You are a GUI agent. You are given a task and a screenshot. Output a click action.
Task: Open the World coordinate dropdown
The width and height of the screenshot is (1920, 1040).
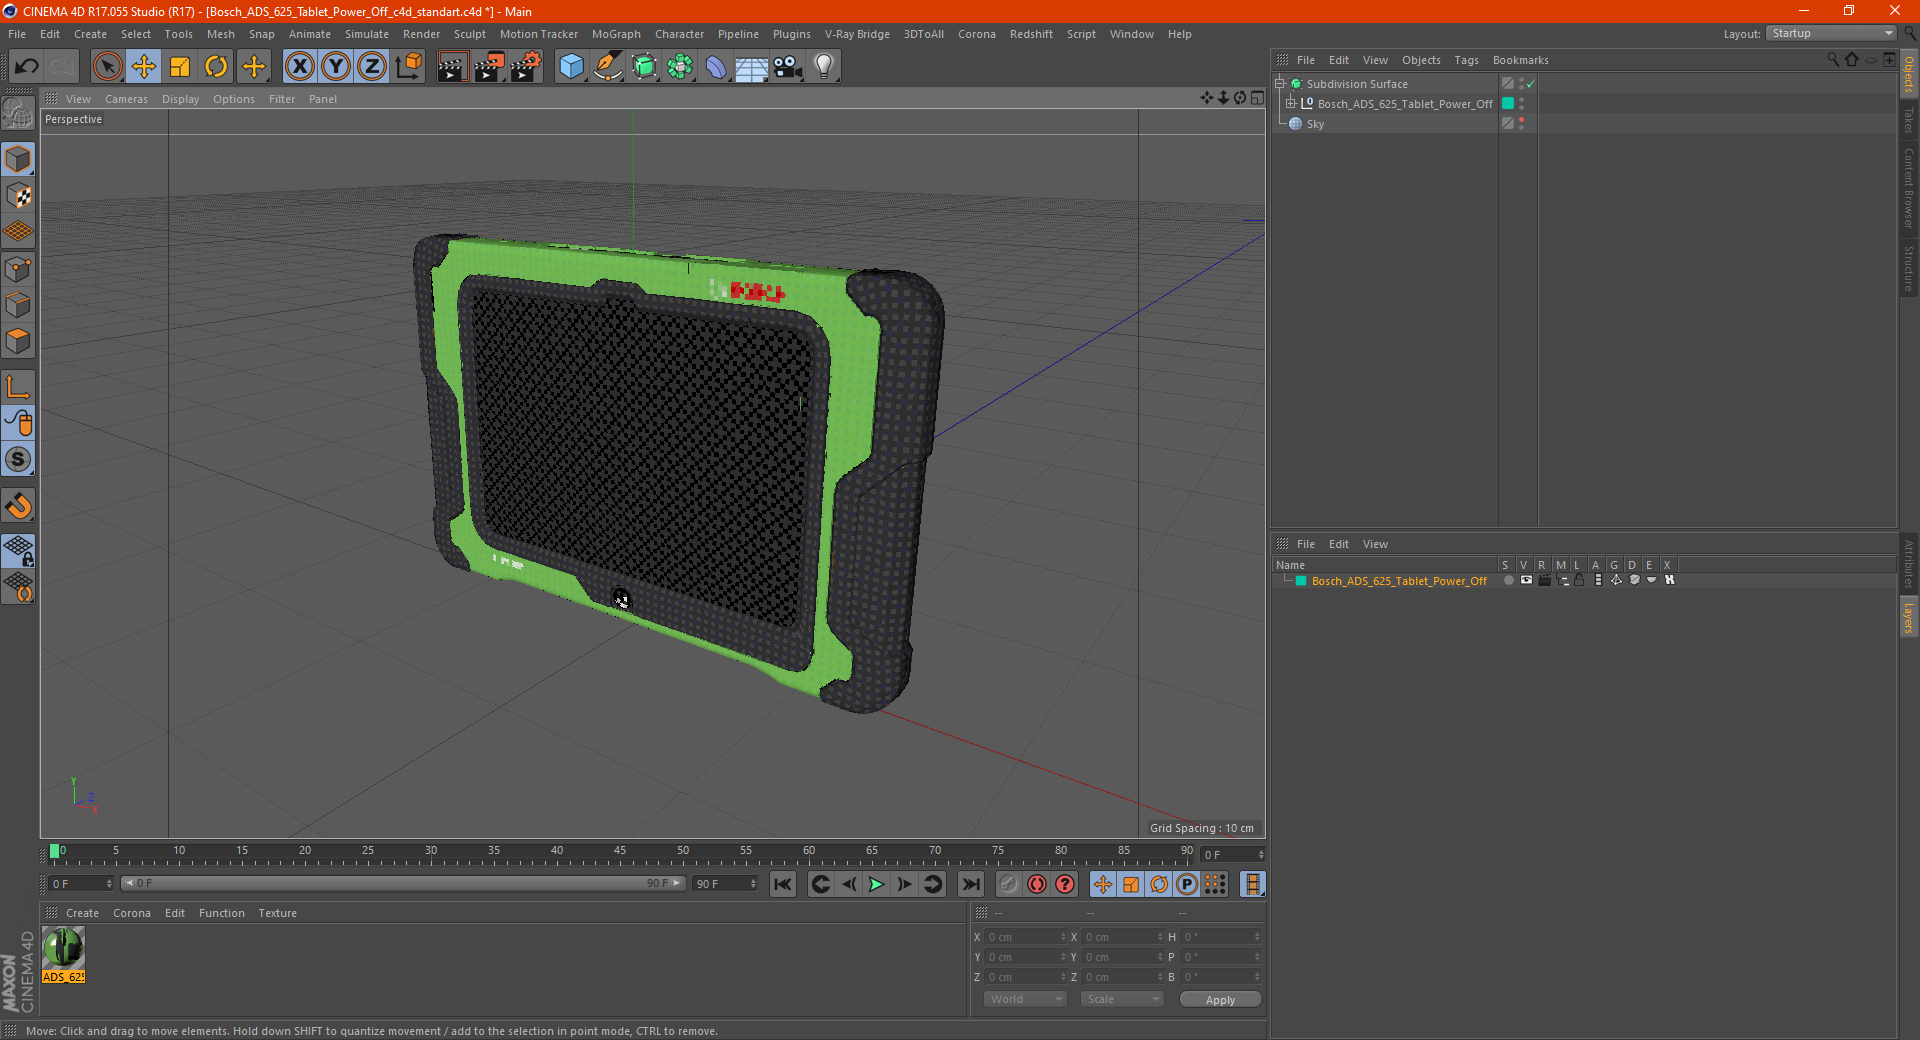[x=1025, y=999]
